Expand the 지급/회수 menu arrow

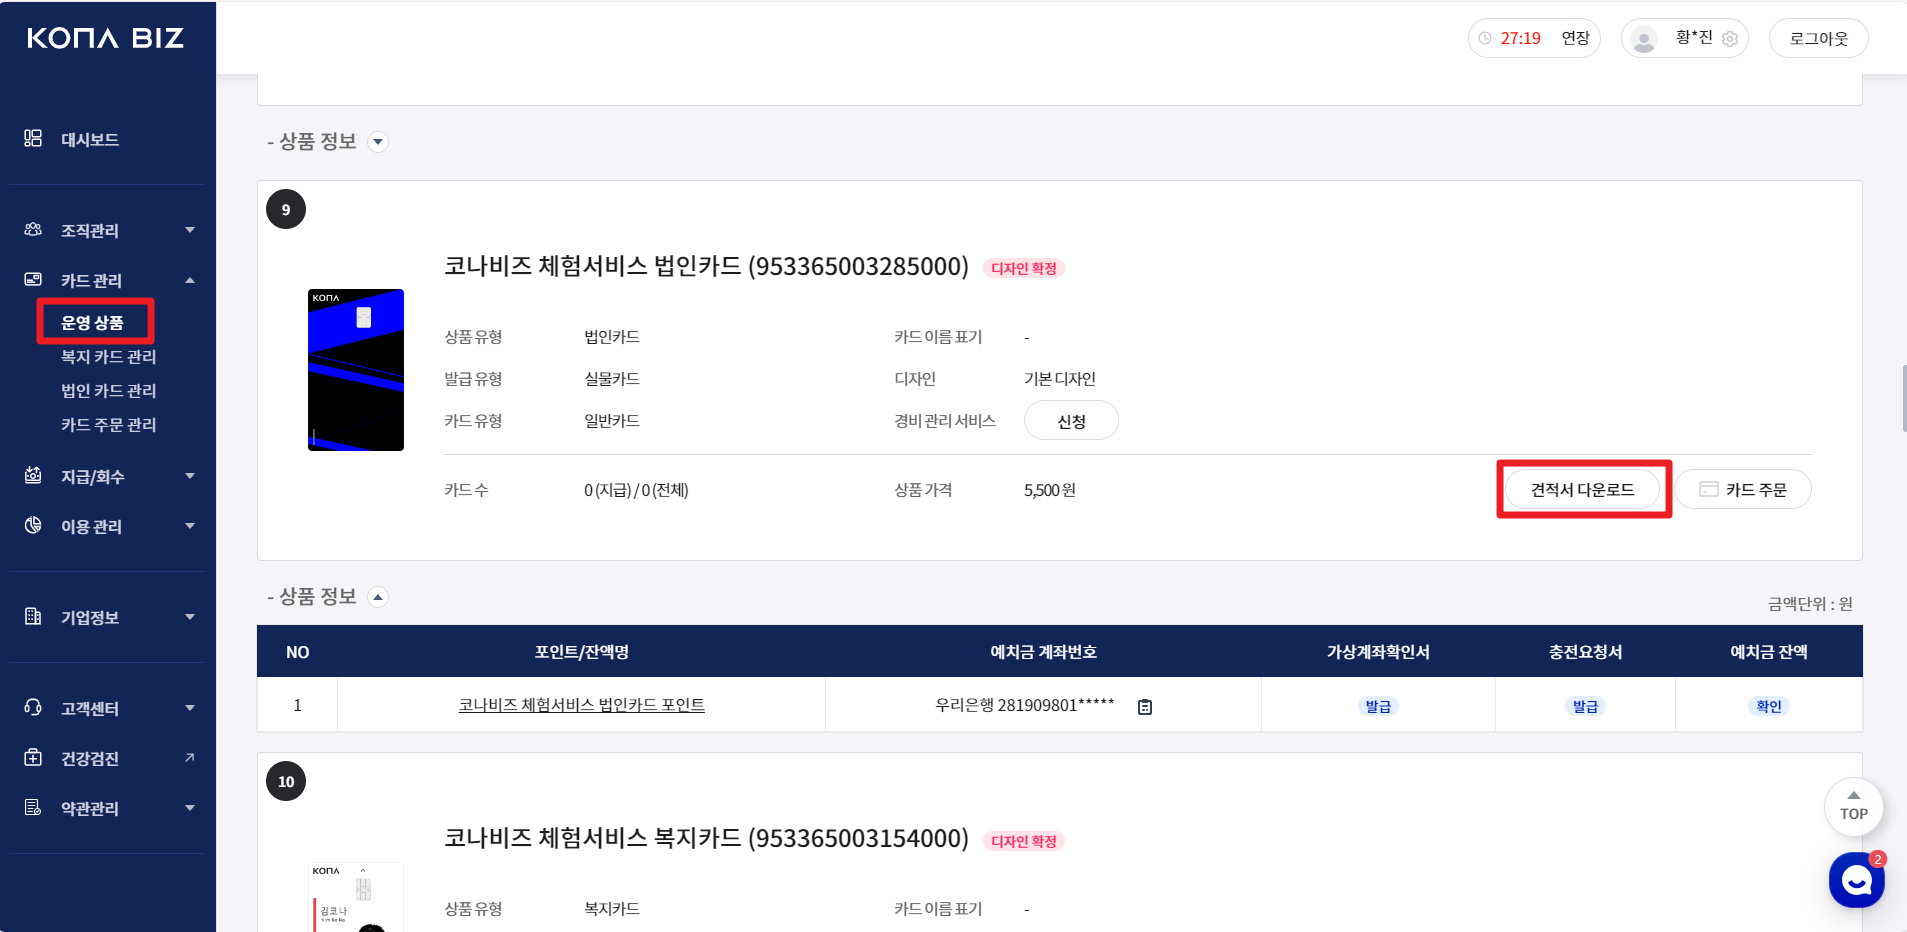click(190, 476)
